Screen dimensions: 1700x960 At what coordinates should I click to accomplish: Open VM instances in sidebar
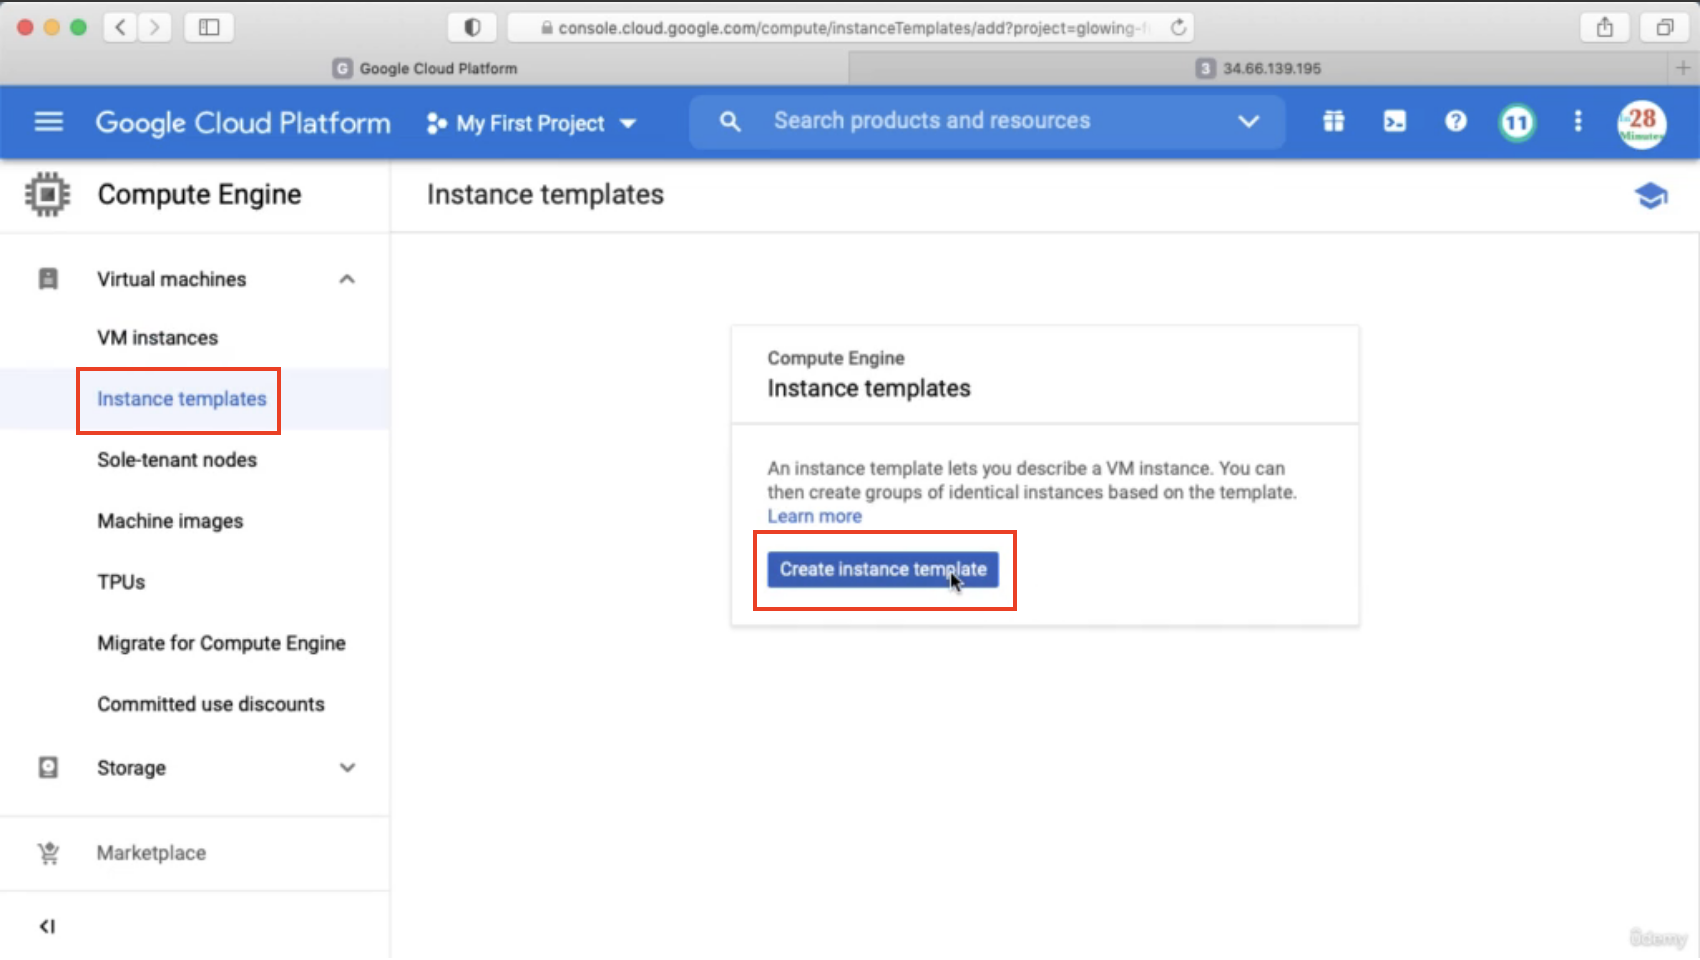click(x=157, y=338)
